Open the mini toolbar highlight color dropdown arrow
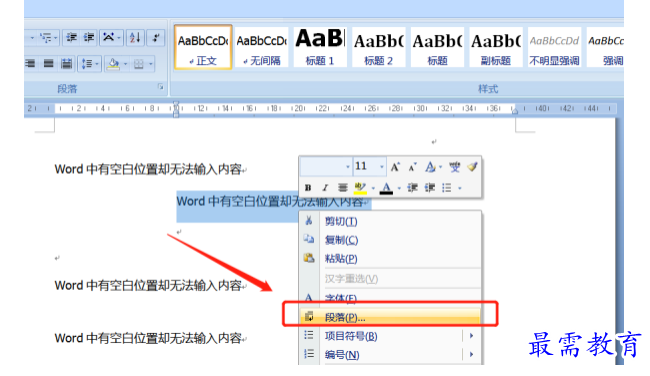This screenshot has width=650, height=376. click(373, 189)
